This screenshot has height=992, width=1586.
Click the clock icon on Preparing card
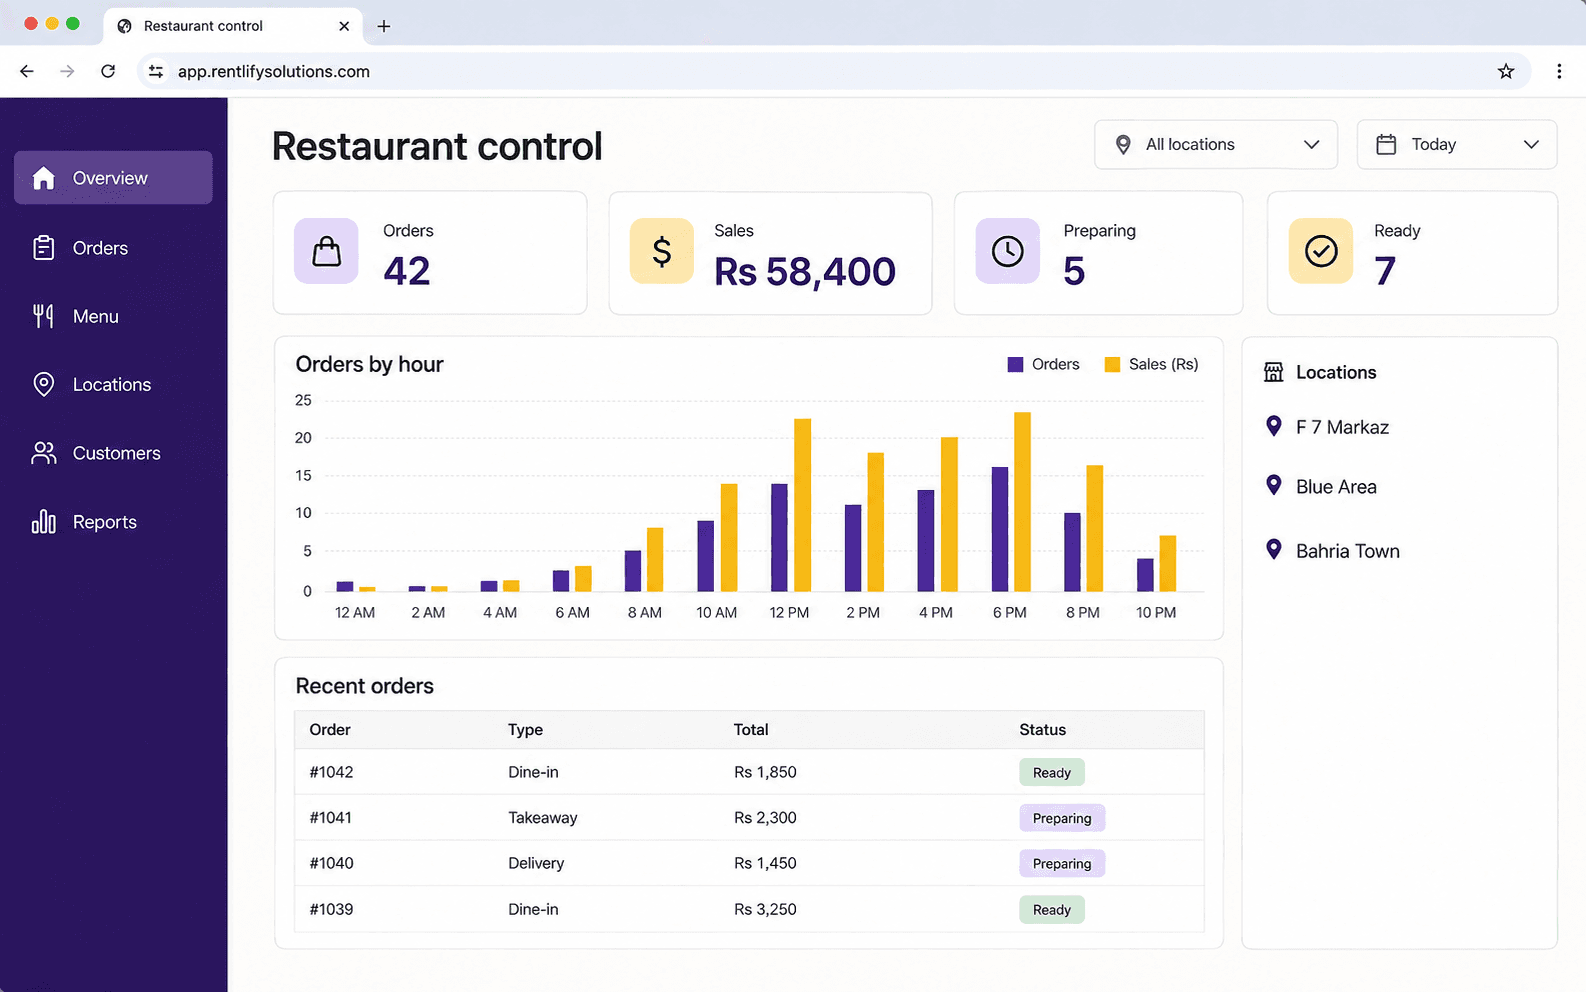click(1007, 251)
